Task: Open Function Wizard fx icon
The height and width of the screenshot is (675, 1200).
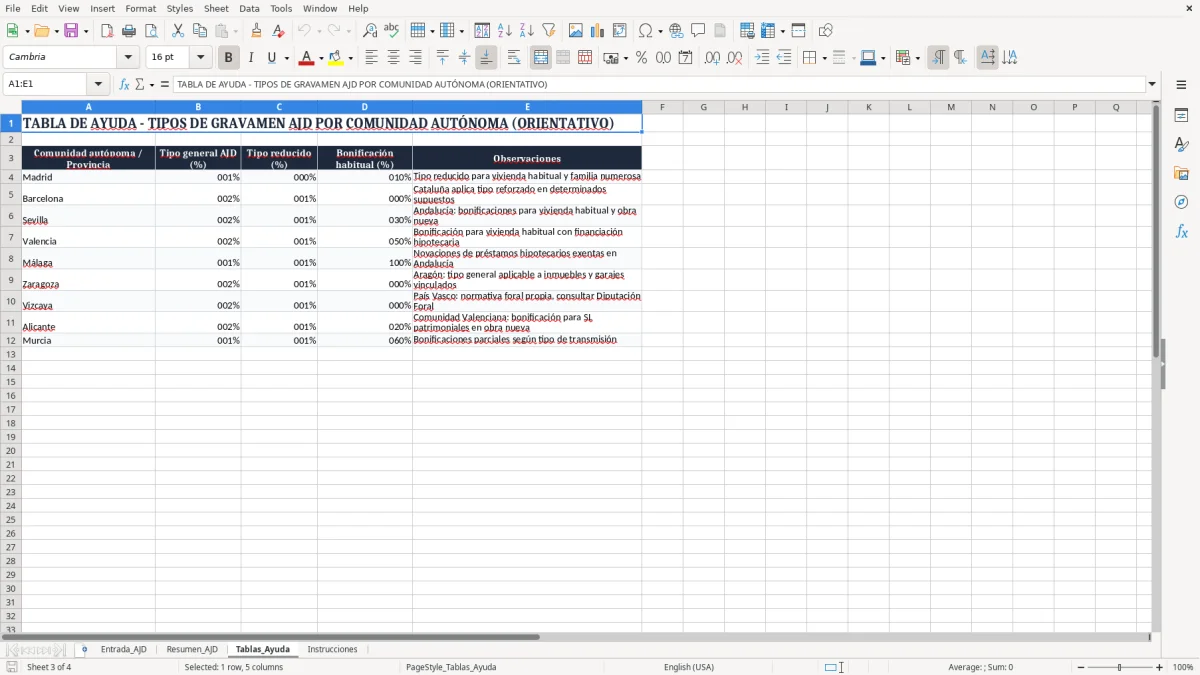Action: [x=124, y=84]
